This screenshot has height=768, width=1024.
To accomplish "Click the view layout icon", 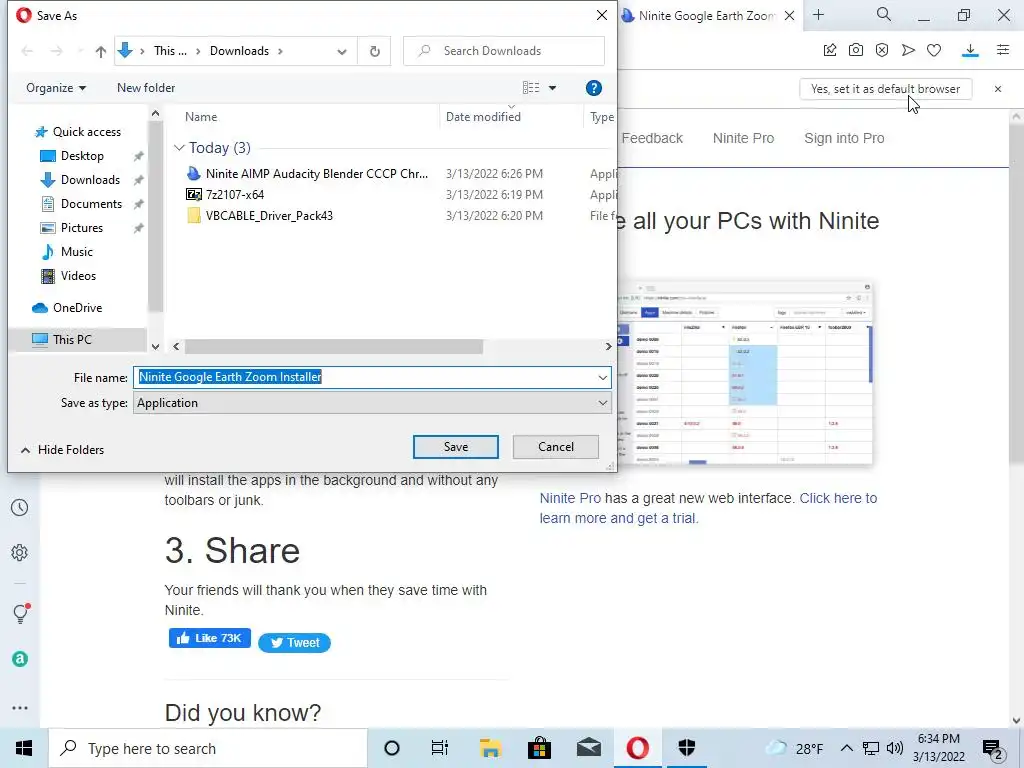I will click(531, 88).
